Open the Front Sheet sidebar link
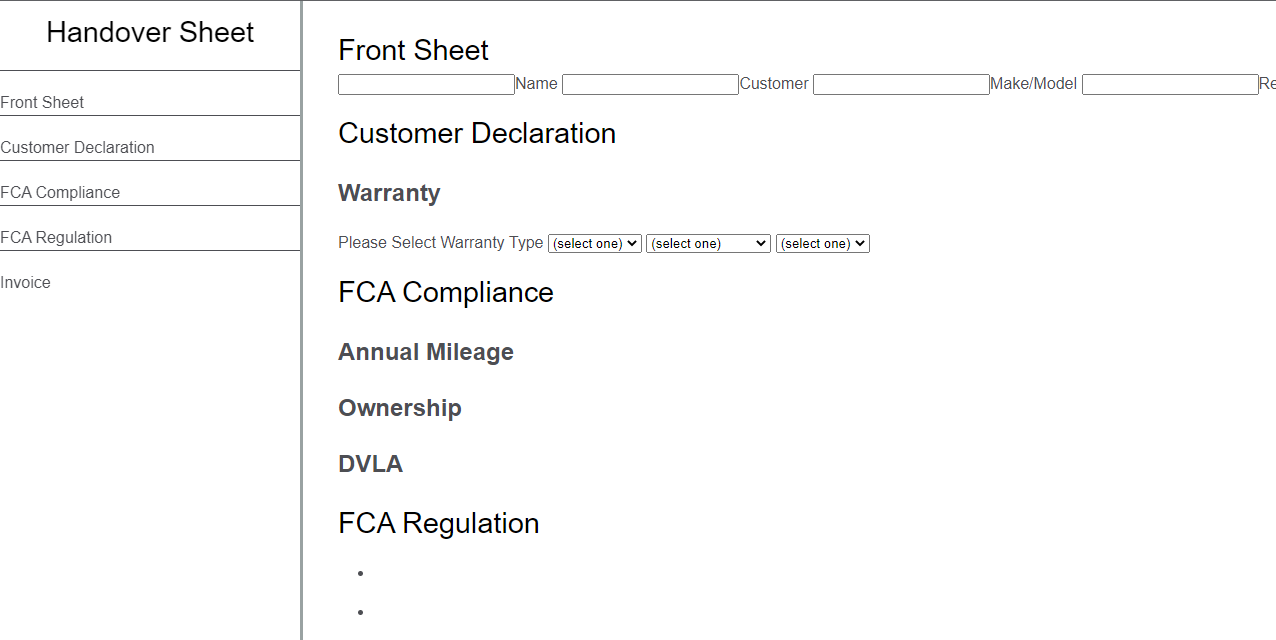This screenshot has height=640, width=1276. (x=42, y=102)
